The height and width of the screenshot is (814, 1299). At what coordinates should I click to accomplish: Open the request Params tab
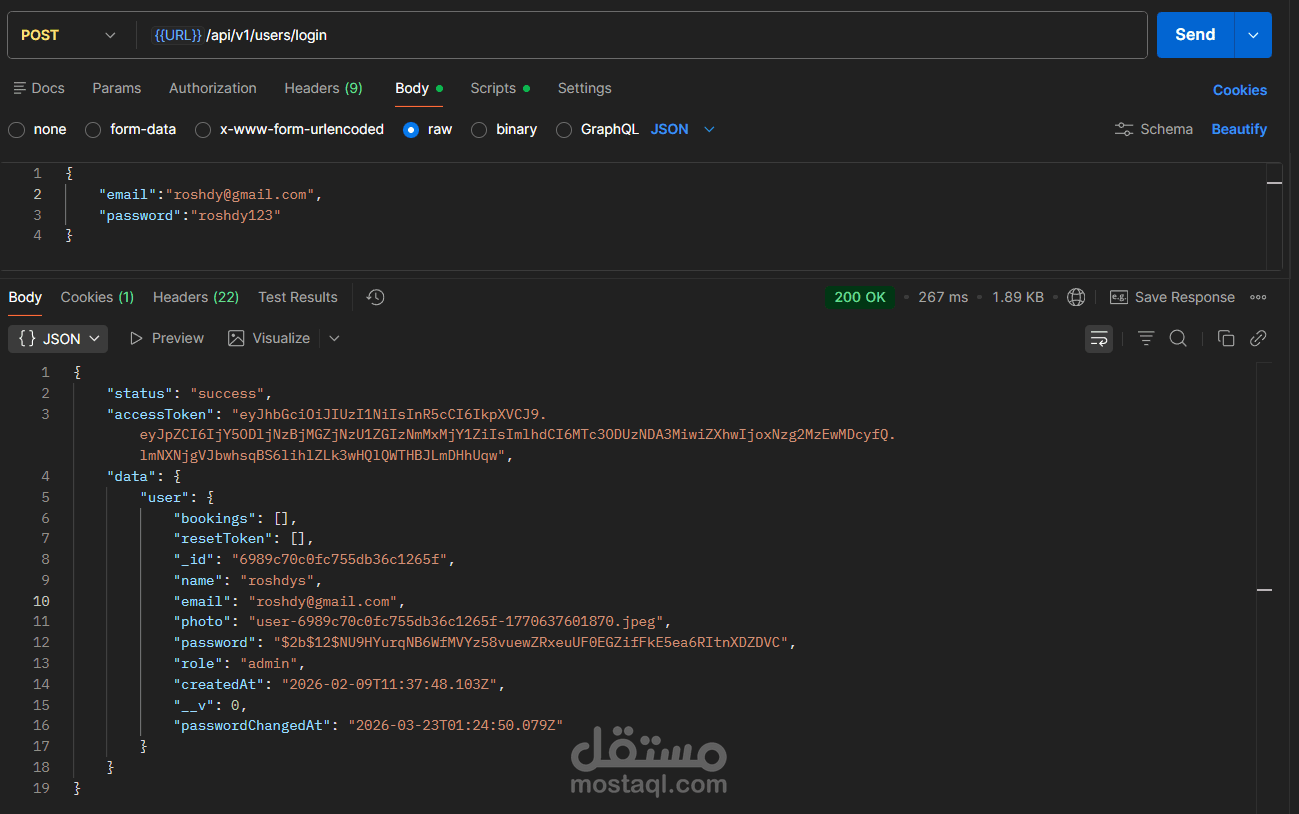point(117,88)
